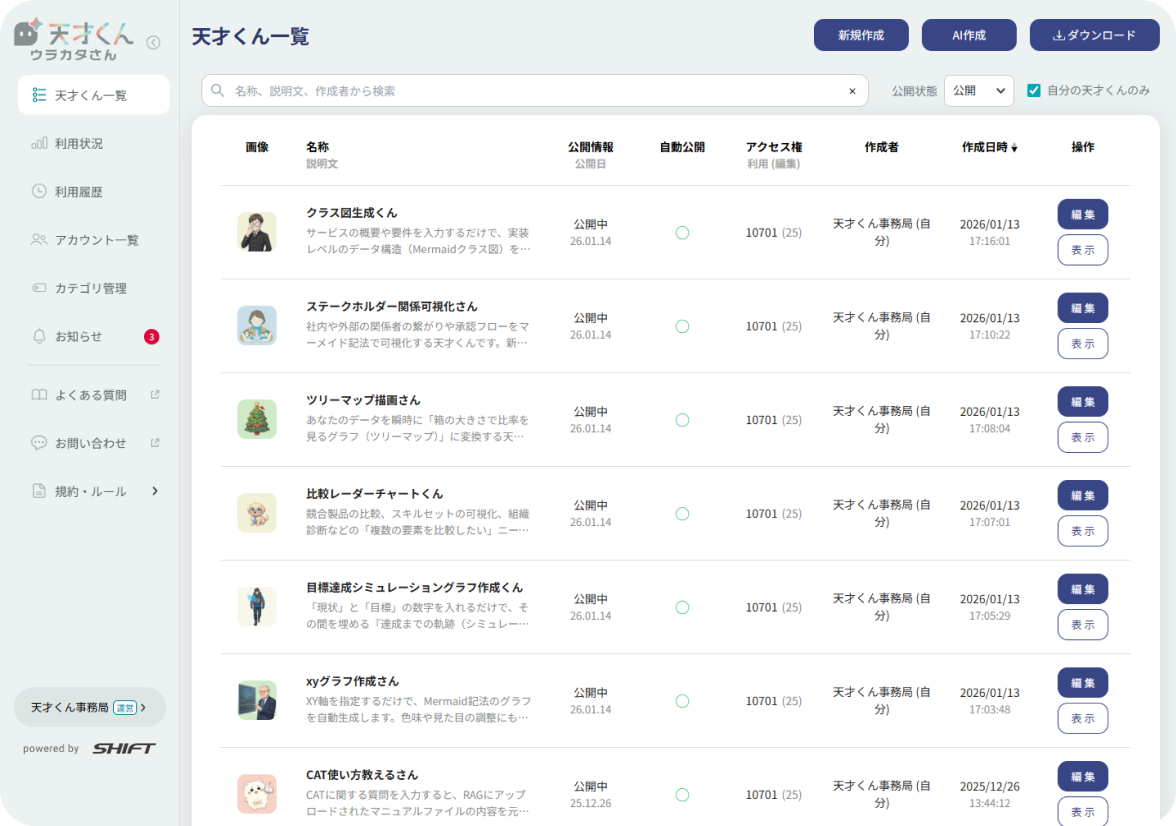Click the speech bubble icon for お問い合わせ

tap(39, 443)
